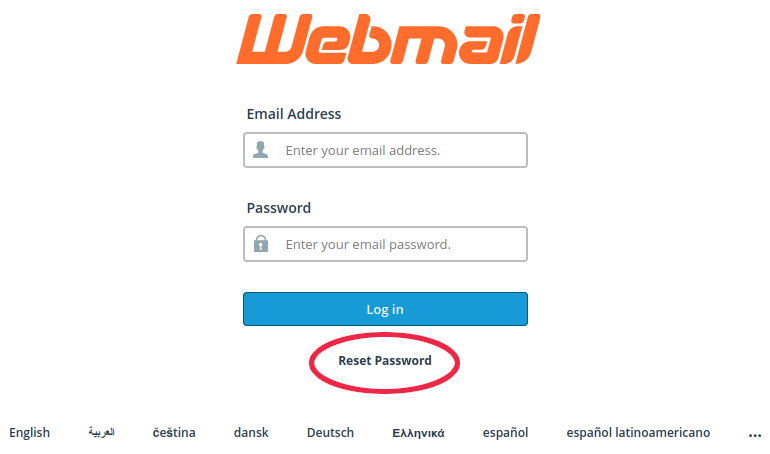Screen dimensions: 770x454
Task: Open the Reset Password link
Action: pos(385,361)
